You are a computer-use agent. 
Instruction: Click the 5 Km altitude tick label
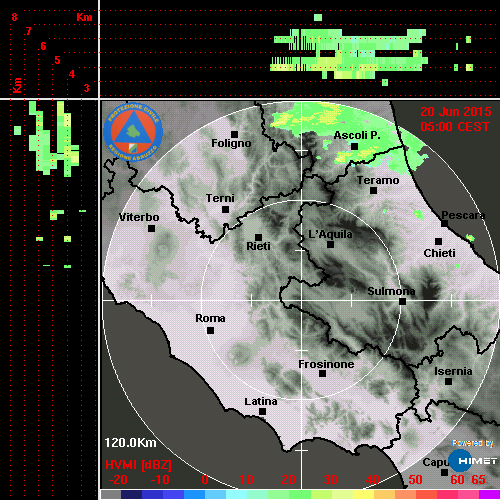coord(57,60)
